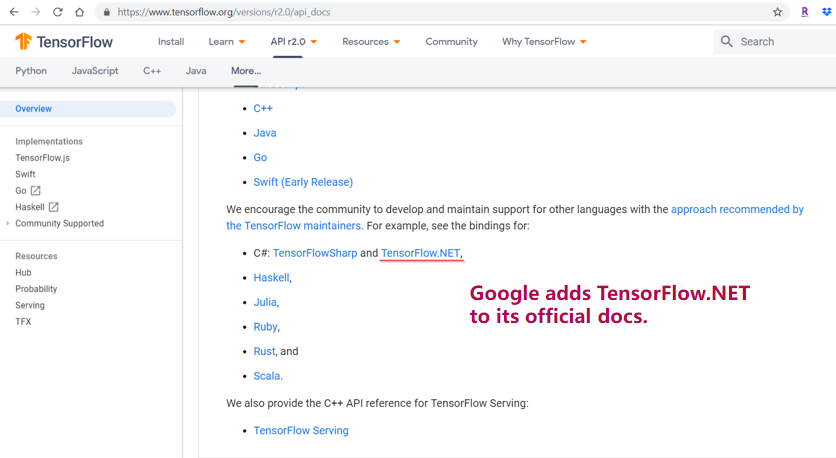The height and width of the screenshot is (458, 836).
Task: Expand the API r2.0 dropdown
Action: point(293,42)
